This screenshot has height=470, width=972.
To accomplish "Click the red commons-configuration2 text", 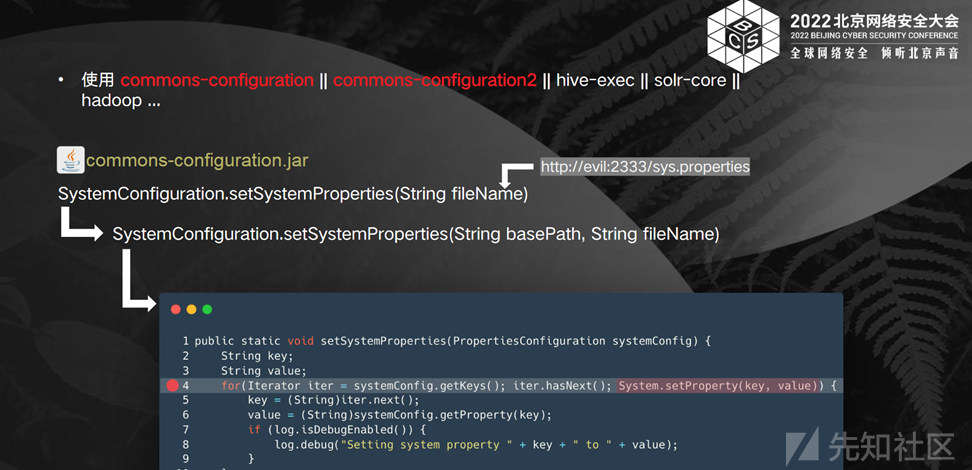I will (x=435, y=80).
